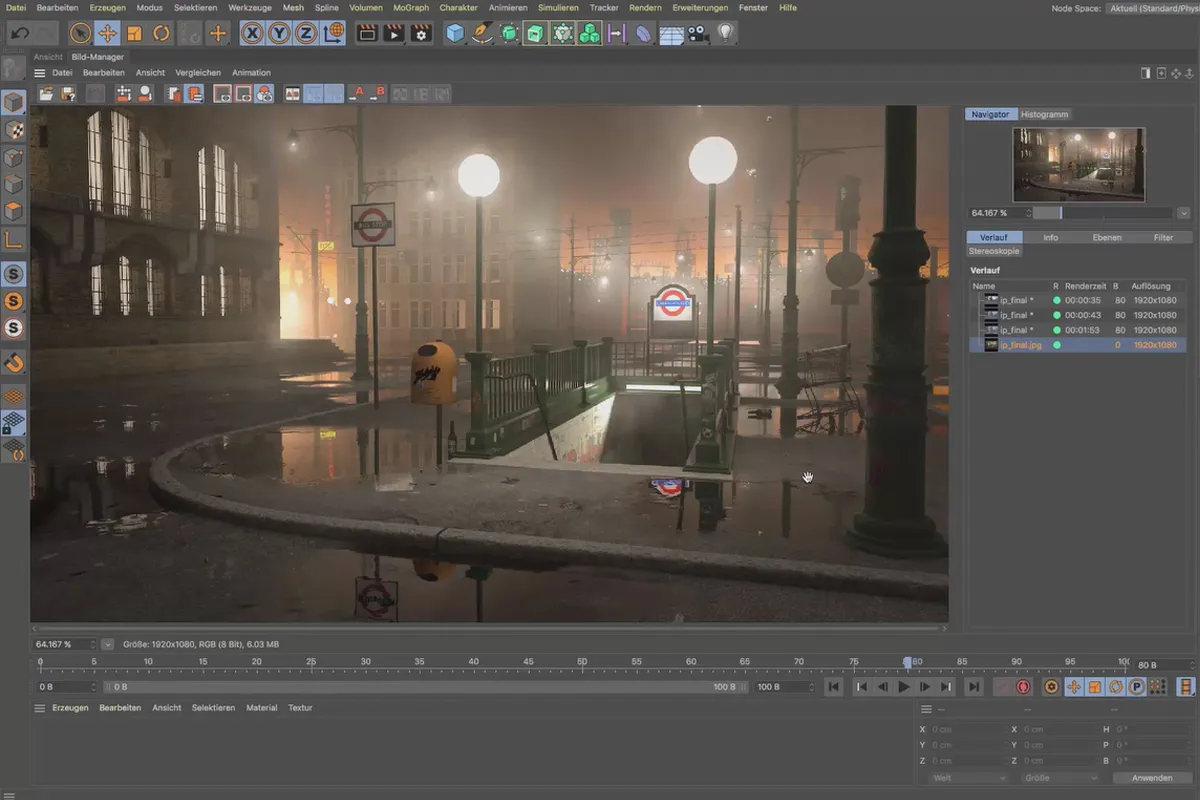Switch to the Filter tab
Image resolution: width=1200 pixels, height=800 pixels.
coord(1163,237)
